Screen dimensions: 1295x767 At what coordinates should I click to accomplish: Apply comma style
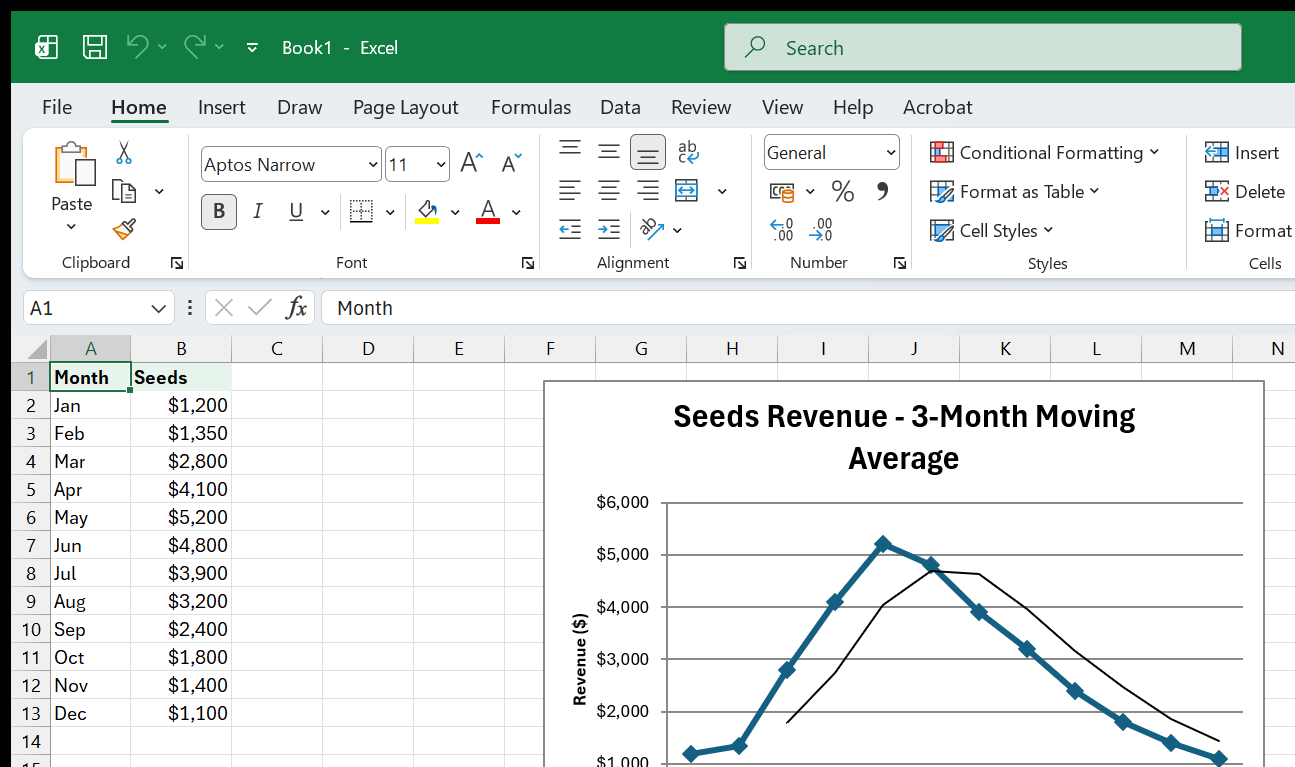pos(882,191)
